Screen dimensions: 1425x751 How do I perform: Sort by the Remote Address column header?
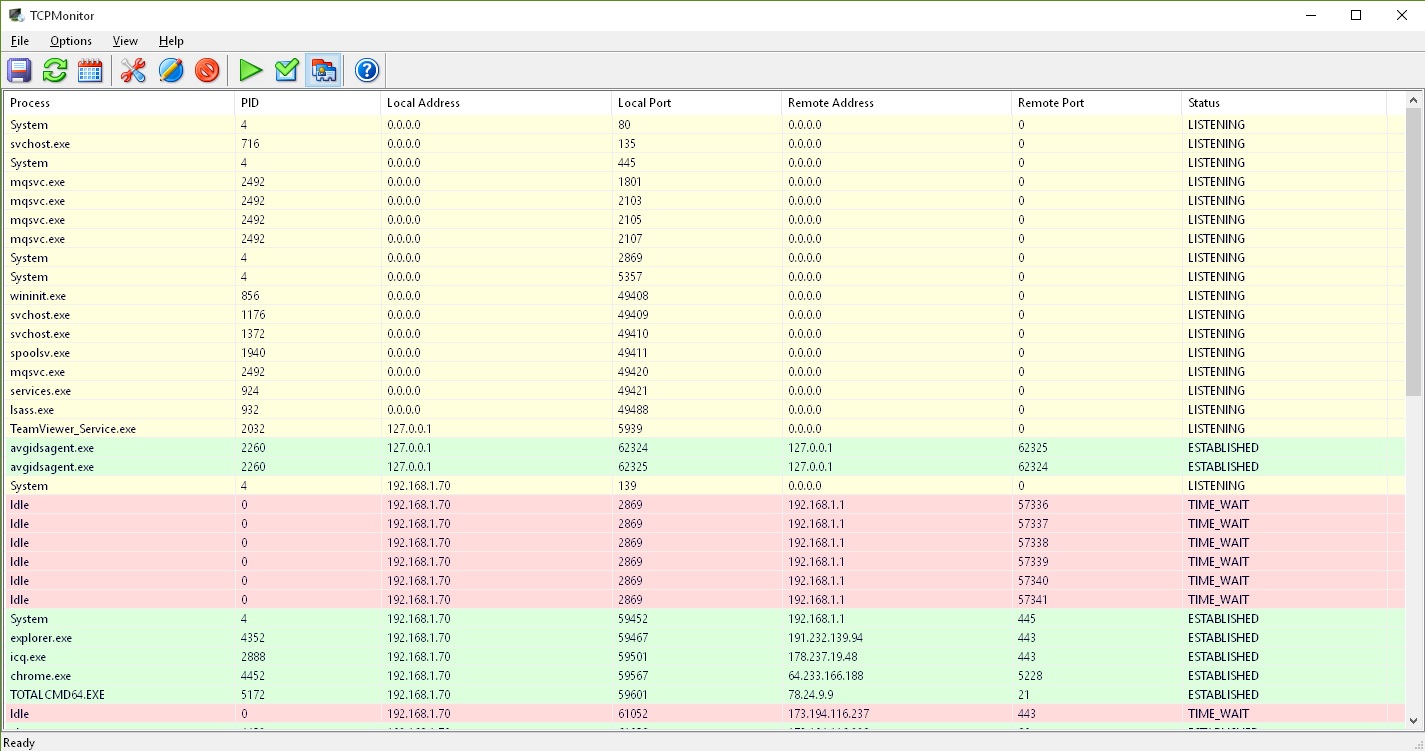click(894, 103)
